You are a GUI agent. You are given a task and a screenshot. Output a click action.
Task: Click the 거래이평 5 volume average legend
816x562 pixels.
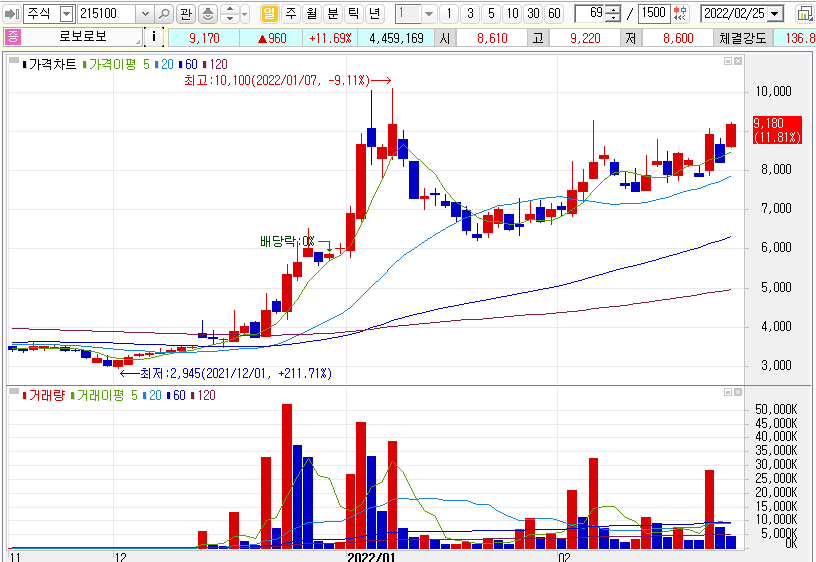point(107,395)
